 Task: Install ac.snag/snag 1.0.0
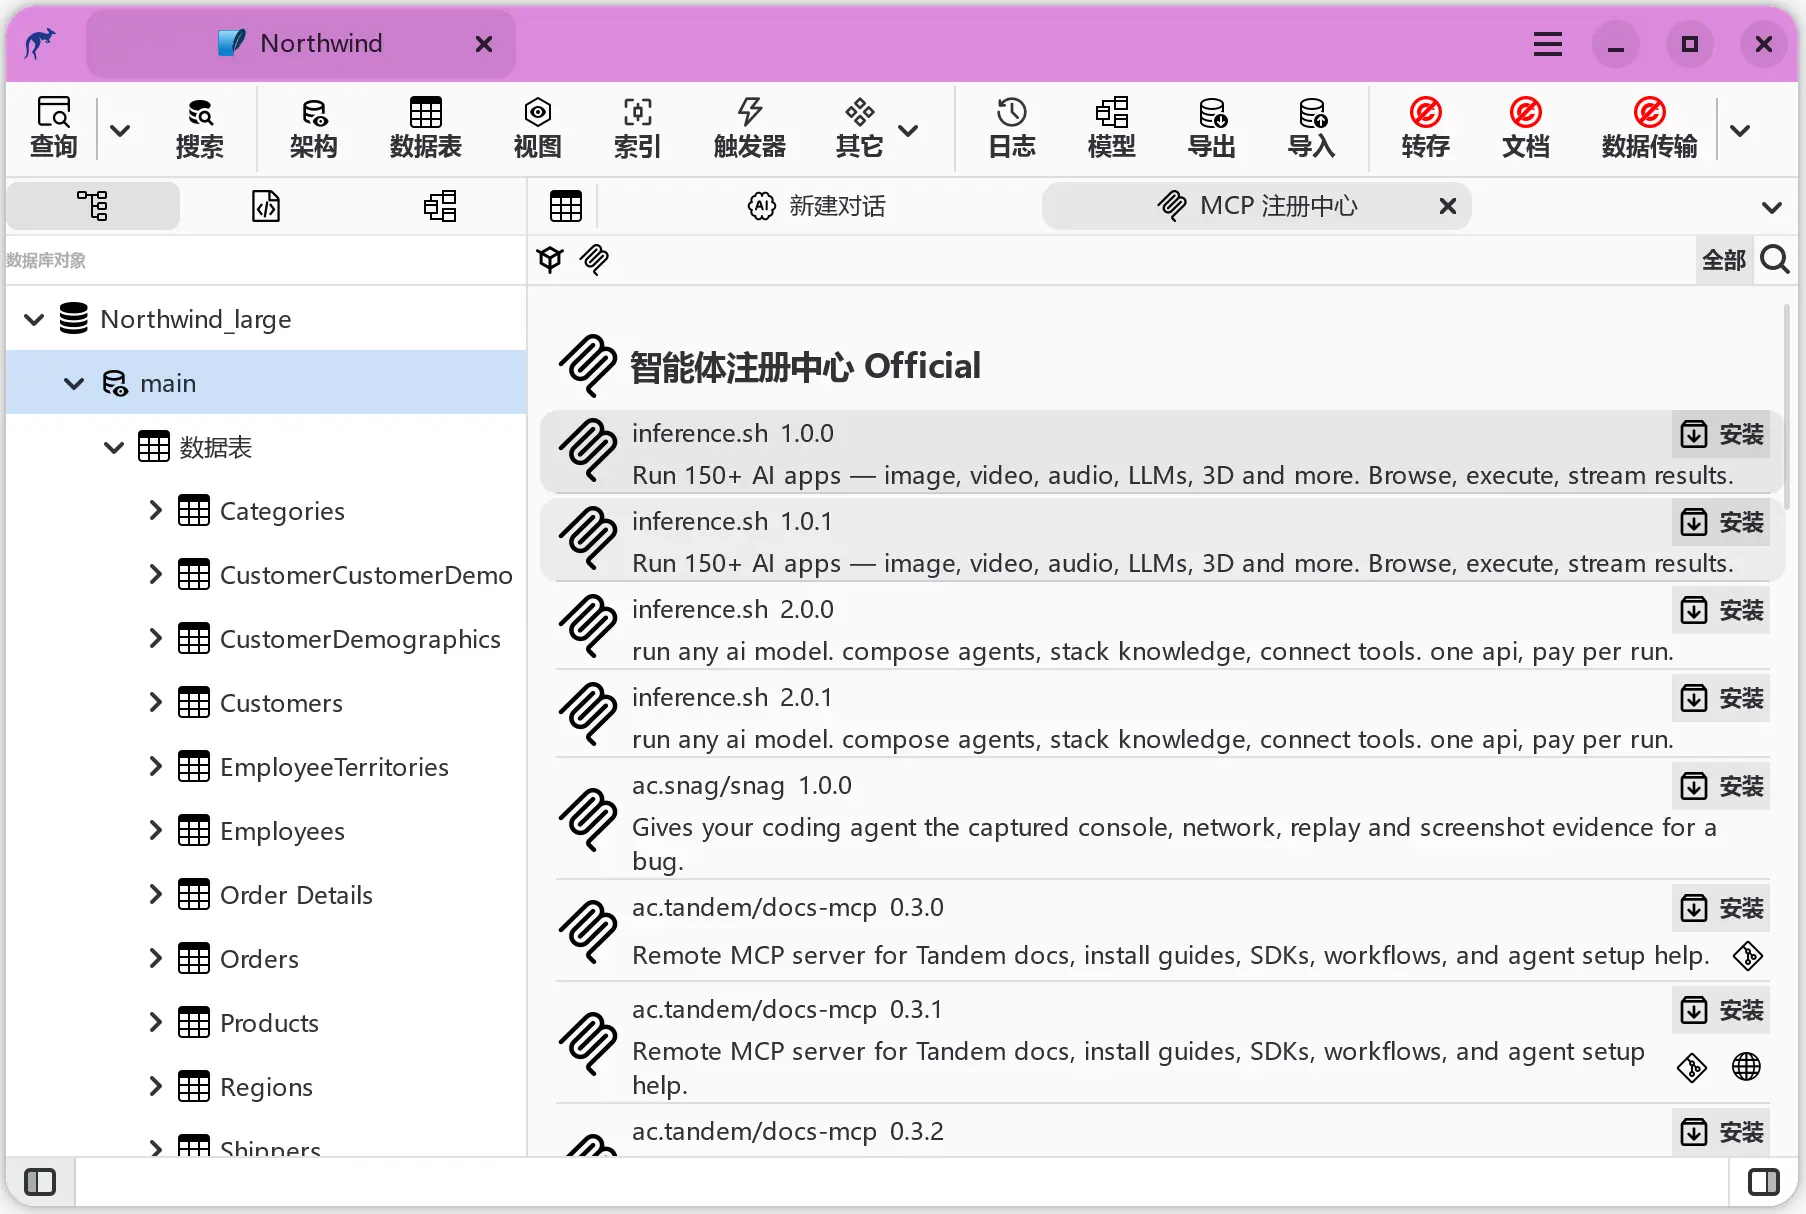click(x=1722, y=787)
